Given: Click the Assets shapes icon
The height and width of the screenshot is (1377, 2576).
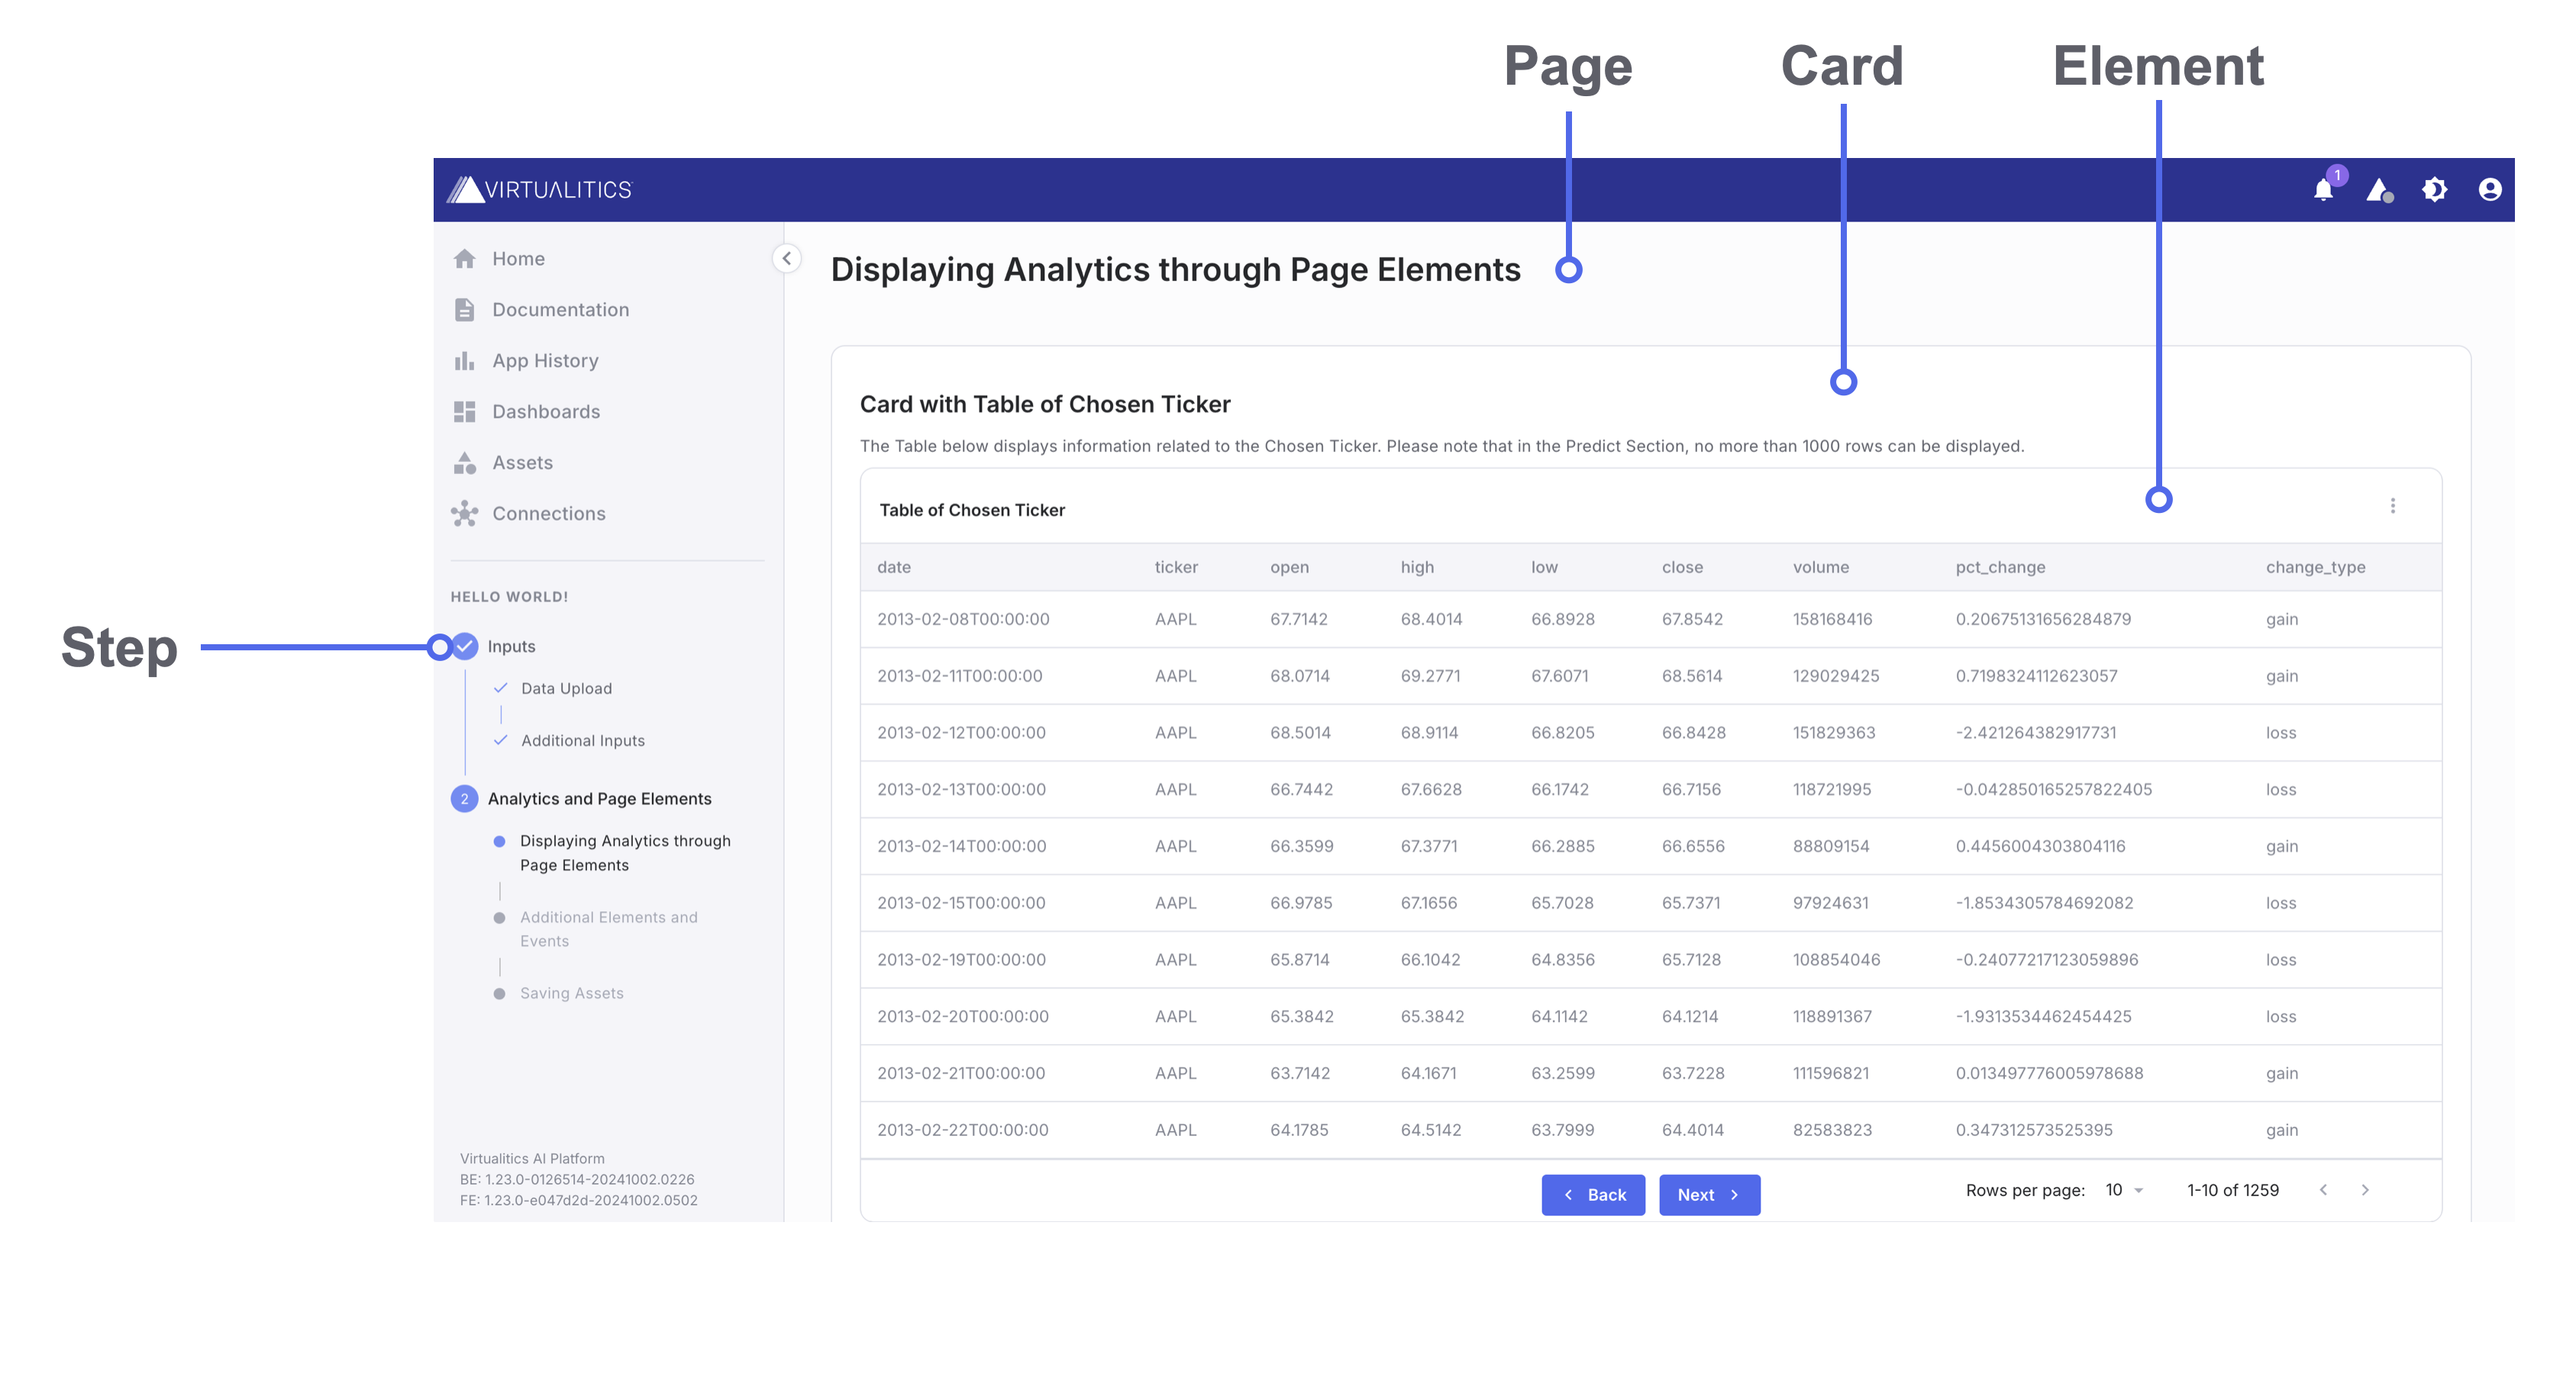Looking at the screenshot, I should pos(464,463).
